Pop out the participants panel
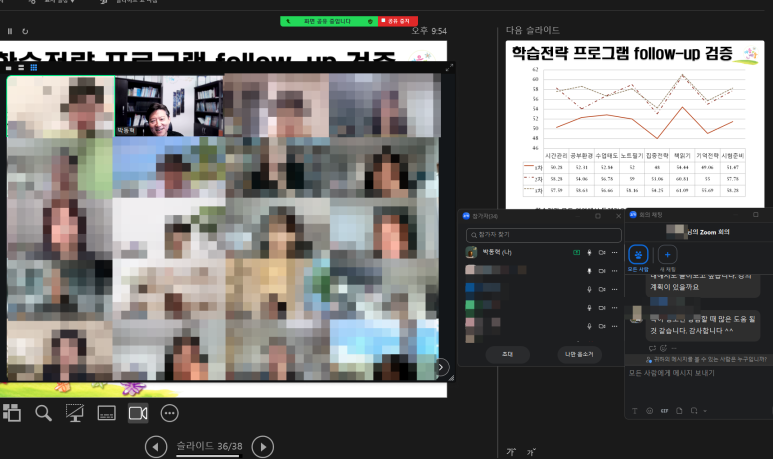The image size is (773, 459). point(598,216)
